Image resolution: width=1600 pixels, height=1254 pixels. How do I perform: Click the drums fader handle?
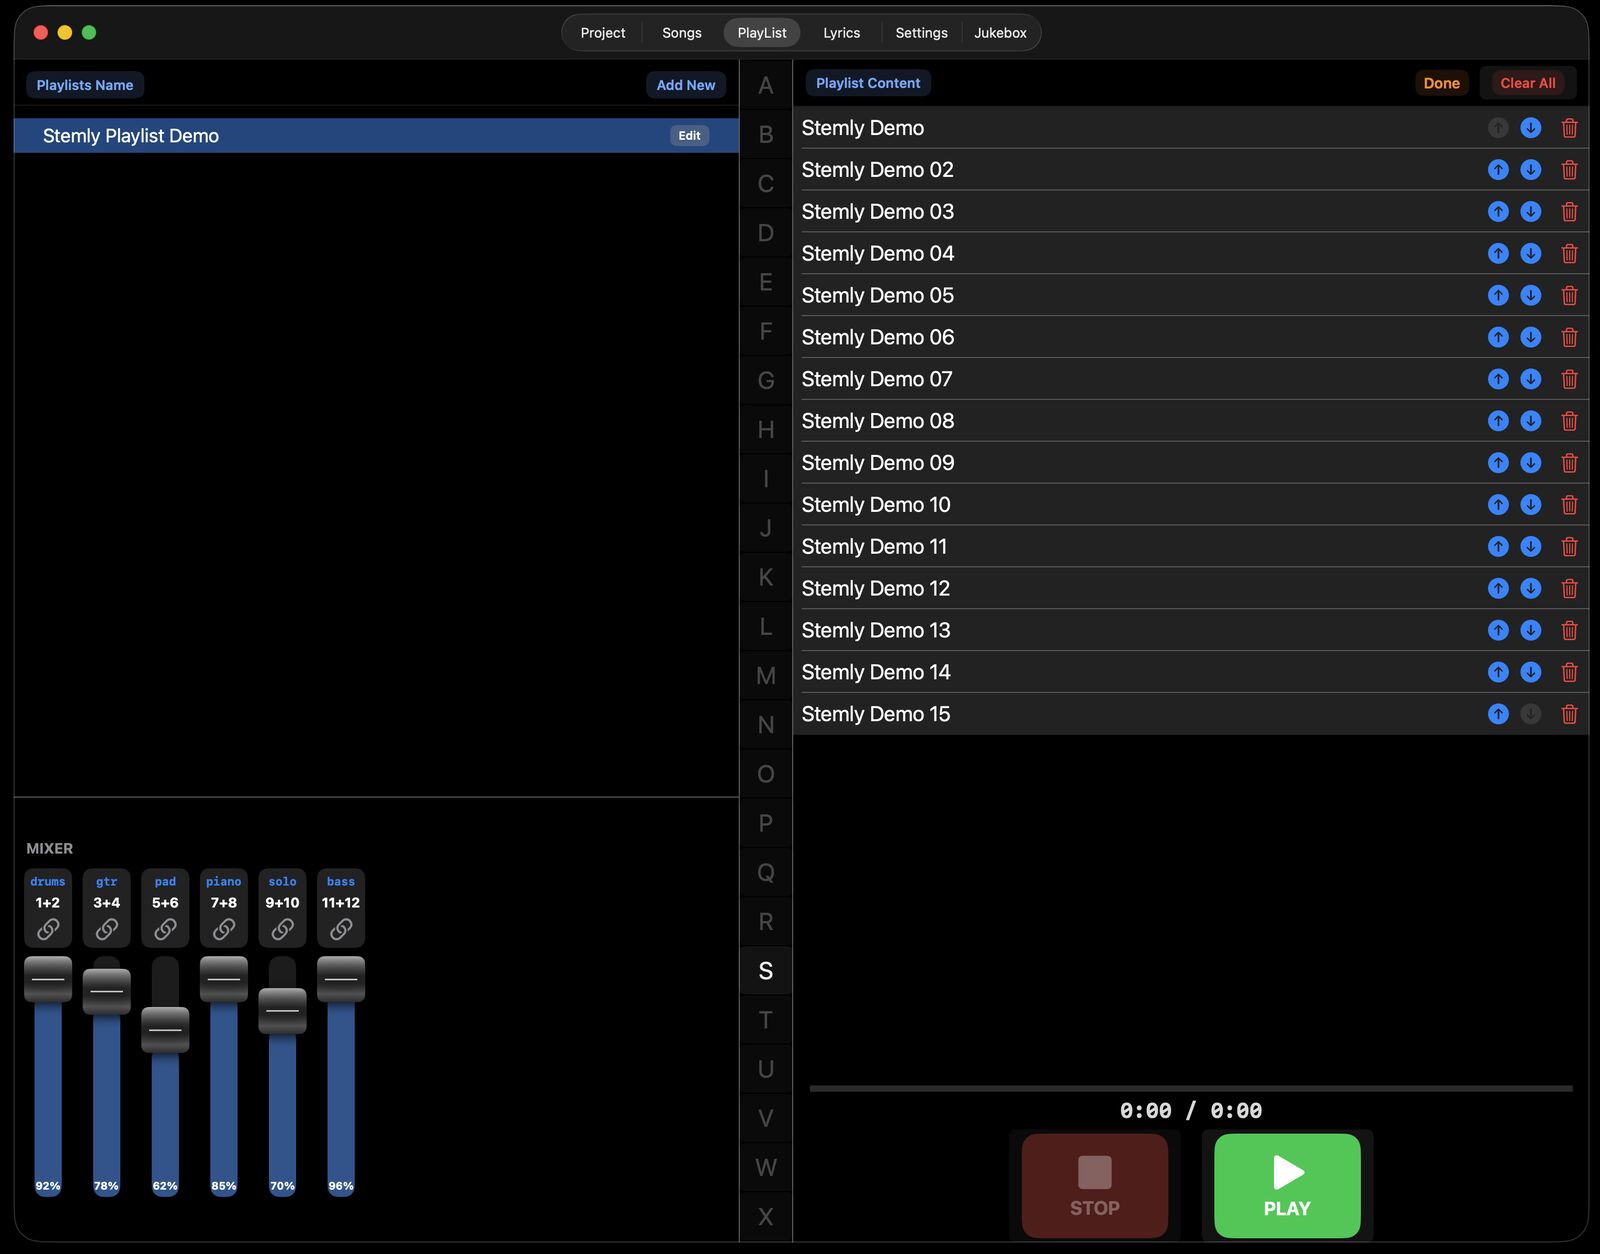coord(48,979)
